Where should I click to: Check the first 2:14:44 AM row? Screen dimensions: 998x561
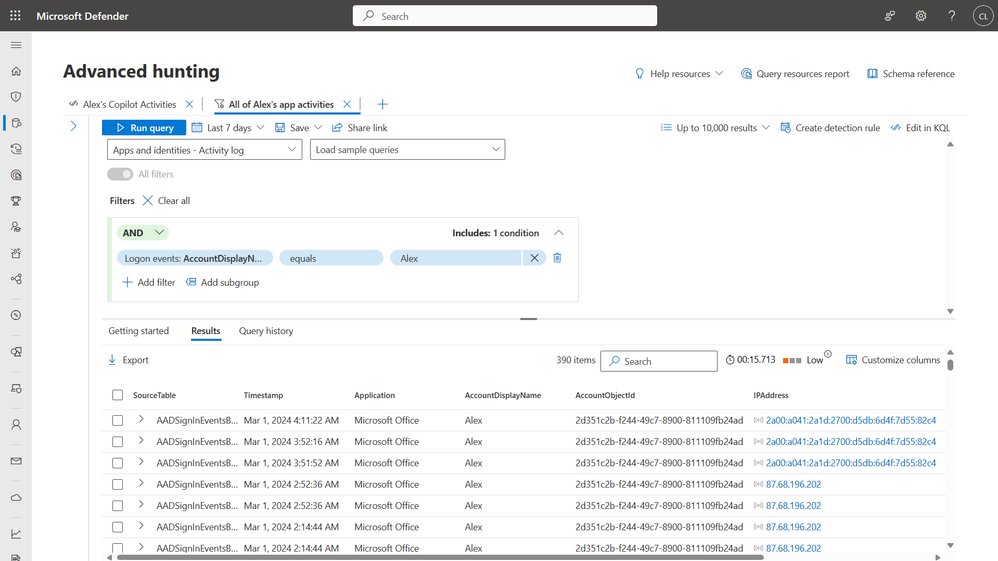click(x=117, y=527)
